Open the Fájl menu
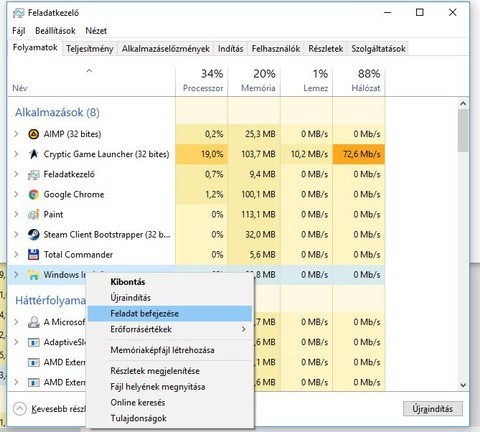Image resolution: width=480 pixels, height=432 pixels. [x=19, y=31]
